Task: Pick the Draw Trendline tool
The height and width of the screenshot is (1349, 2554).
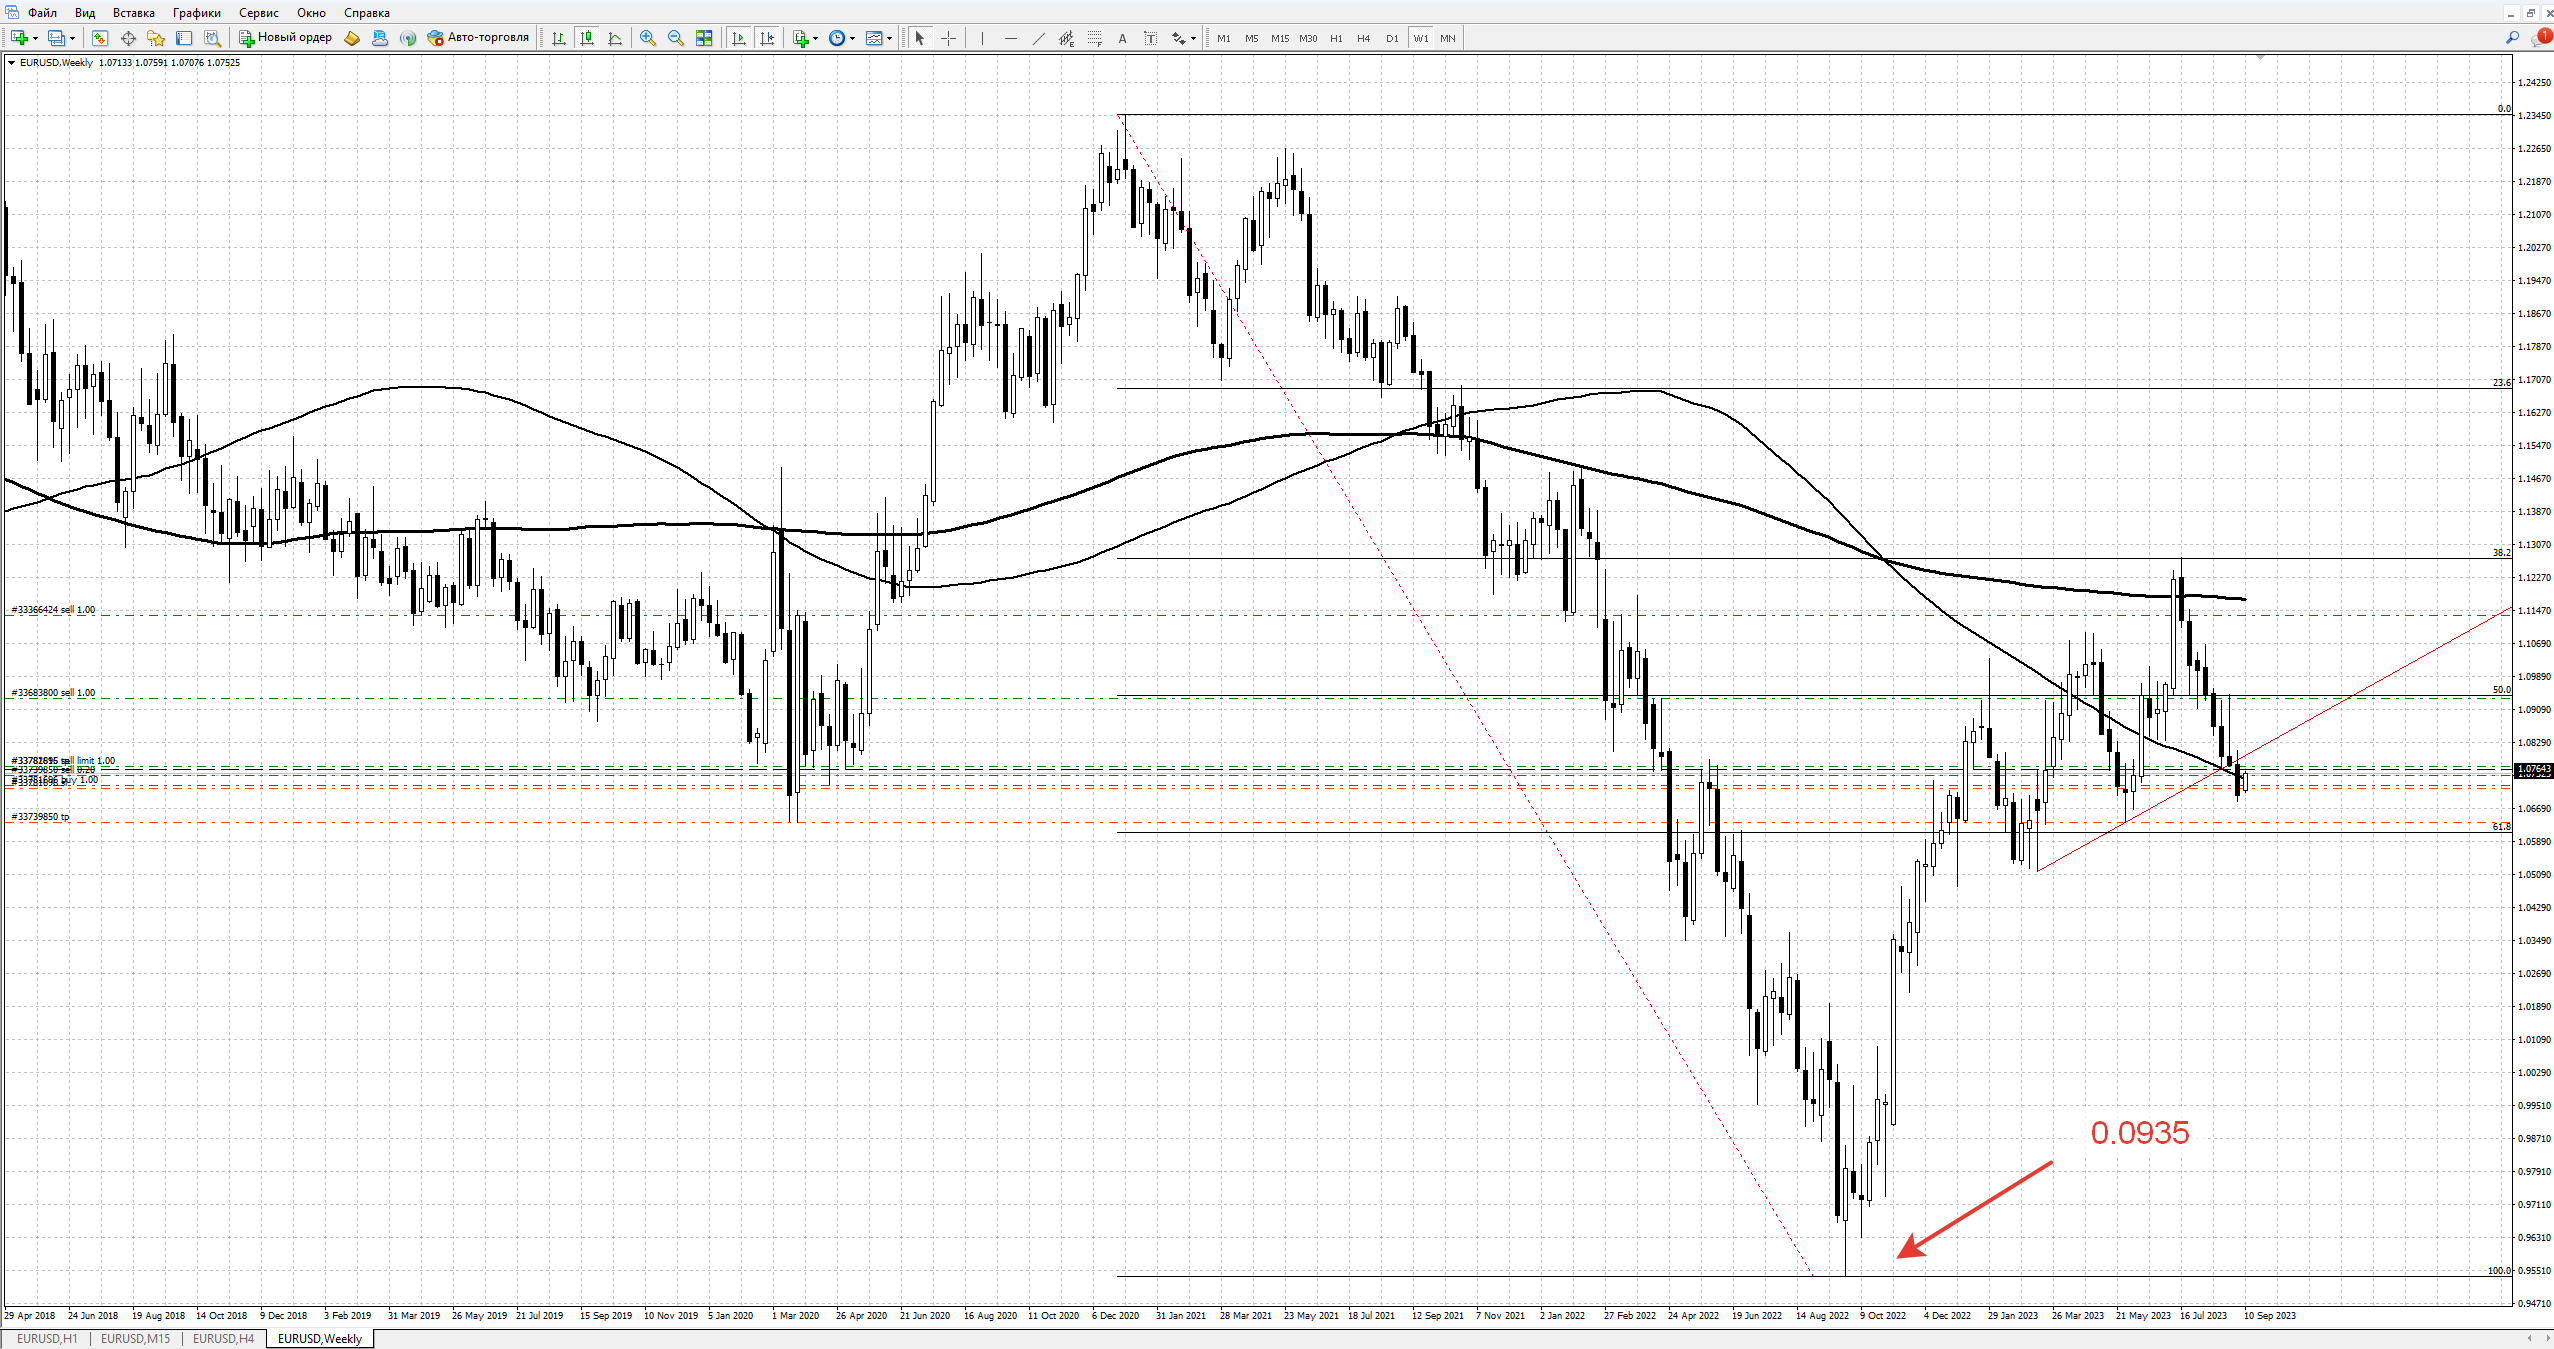Action: coord(1038,38)
